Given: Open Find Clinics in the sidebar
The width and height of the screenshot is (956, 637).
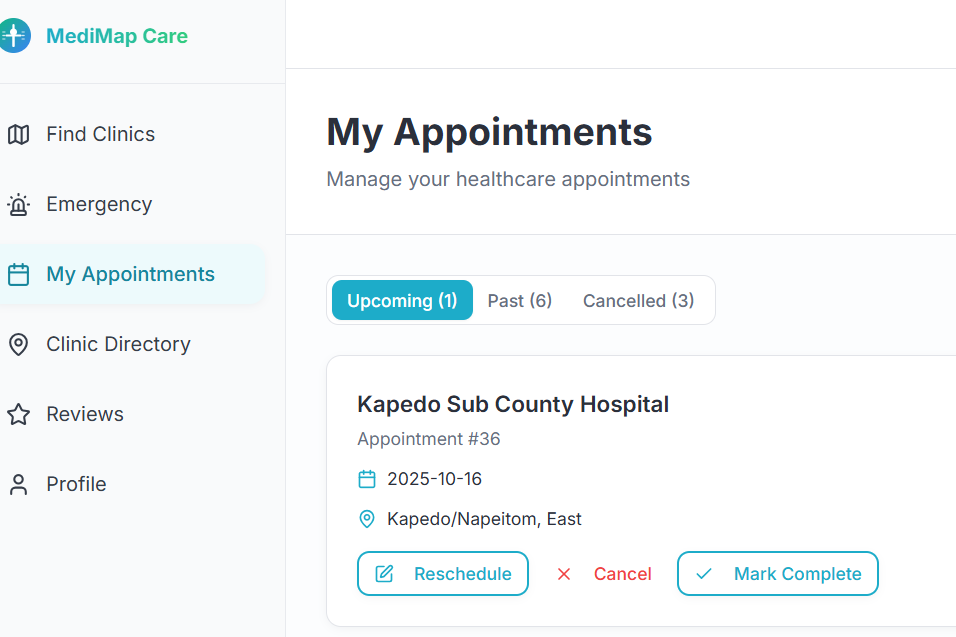Looking at the screenshot, I should [100, 134].
